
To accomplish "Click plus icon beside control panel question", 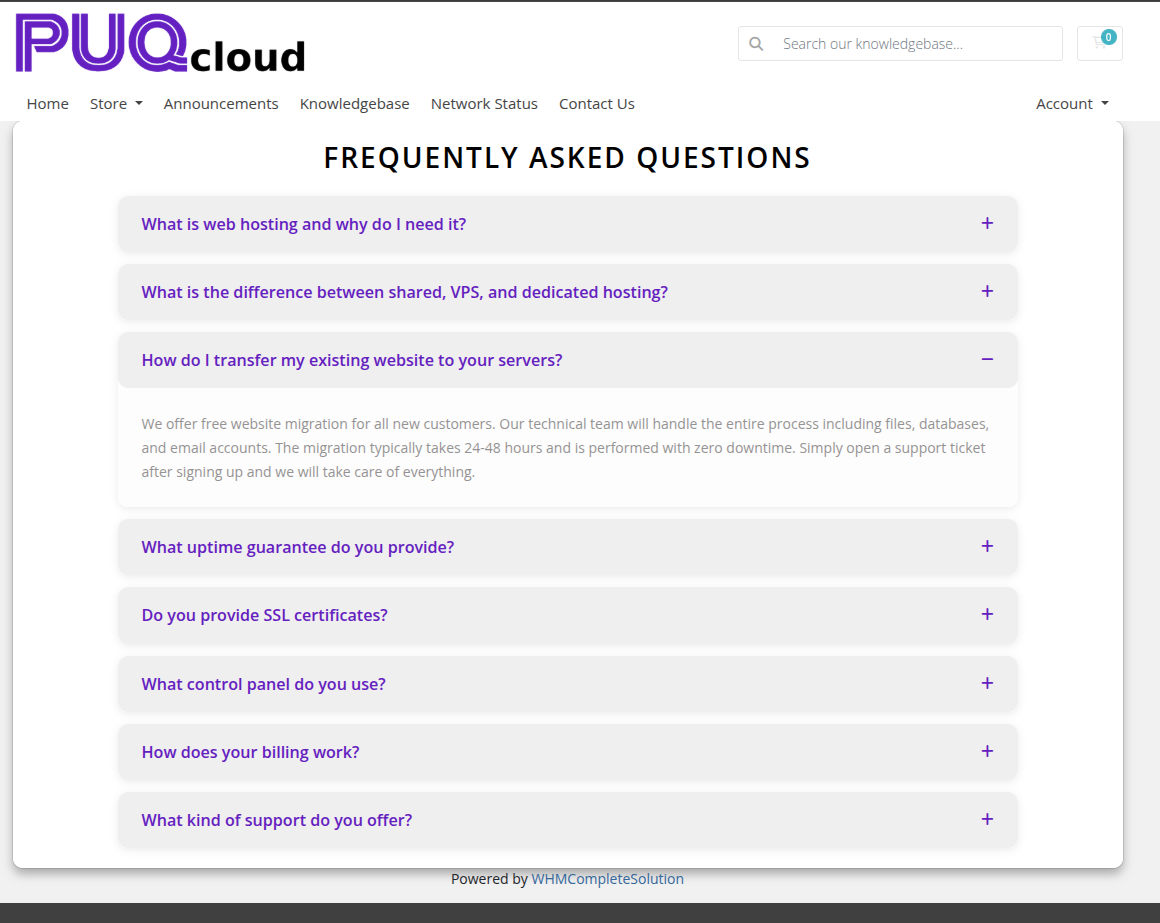I will (x=987, y=683).
